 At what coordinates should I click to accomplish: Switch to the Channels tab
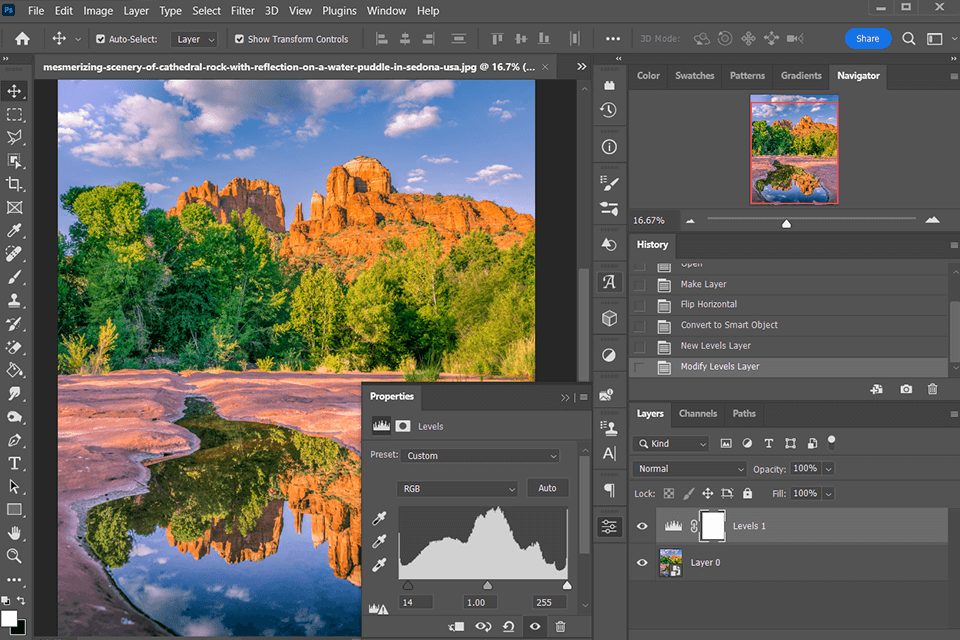coord(698,414)
